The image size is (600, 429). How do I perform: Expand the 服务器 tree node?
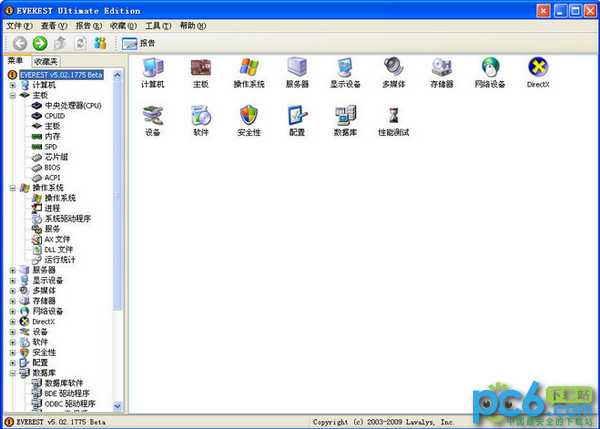tap(12, 270)
